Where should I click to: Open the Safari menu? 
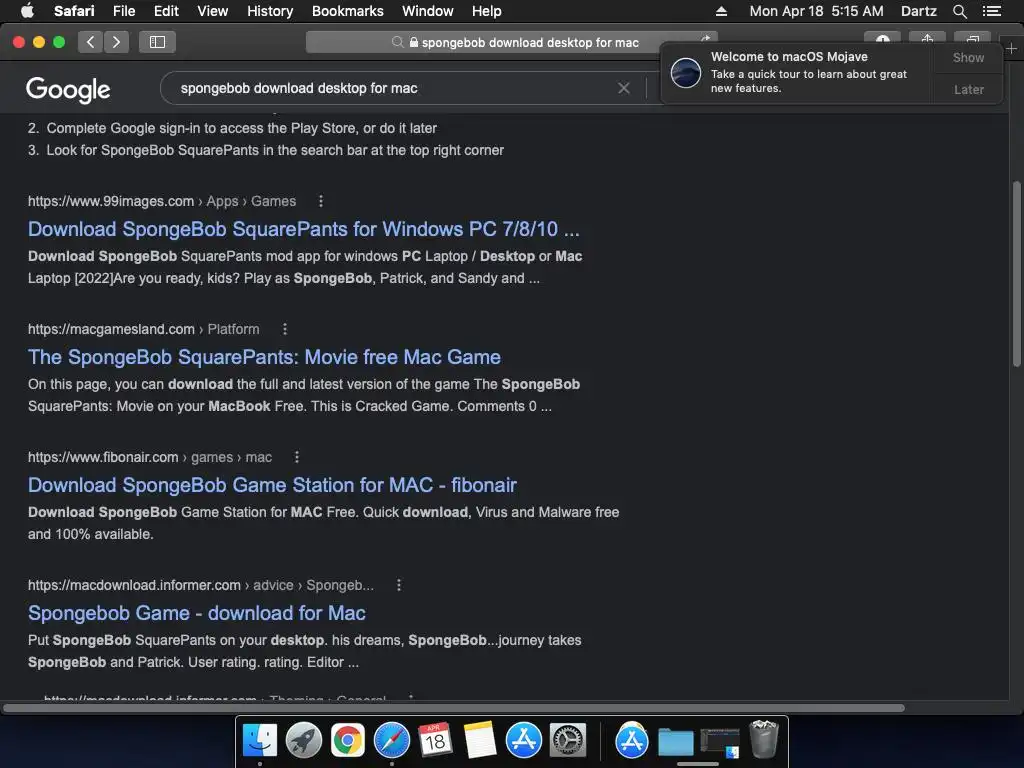click(74, 11)
